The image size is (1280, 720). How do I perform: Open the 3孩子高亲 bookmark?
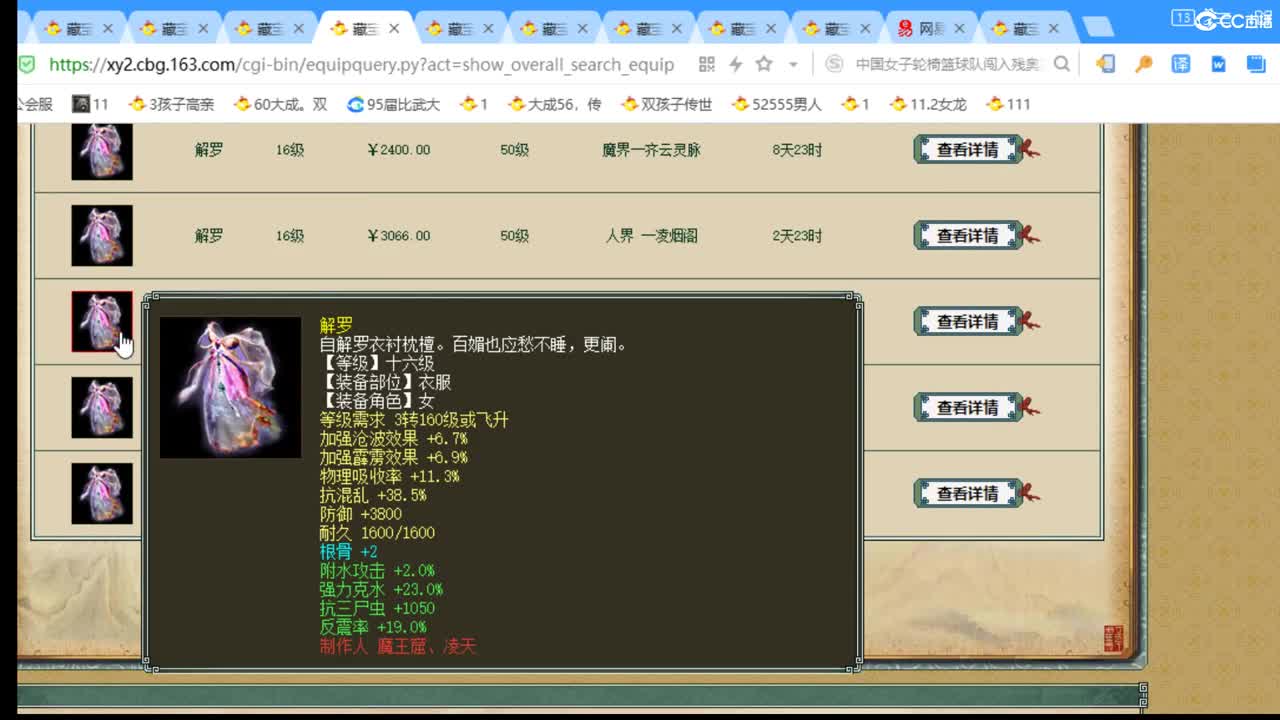[172, 104]
